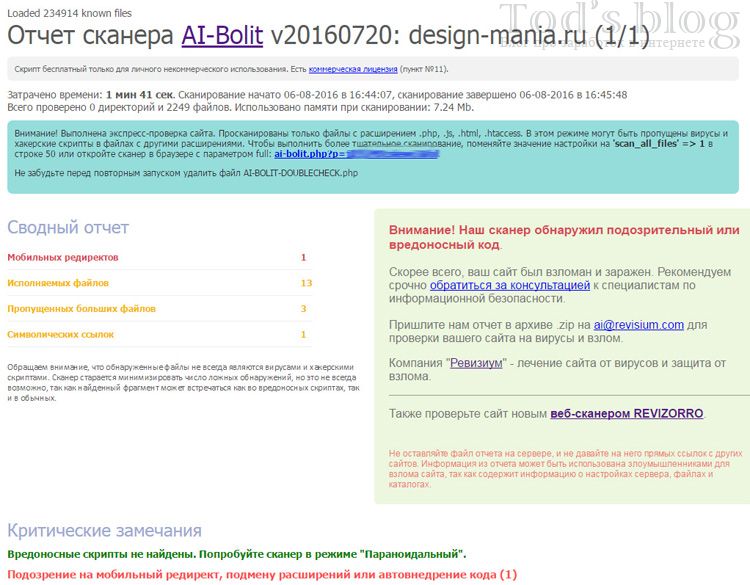Open the AI-Bolit link in the title
750x585 pixels.
tap(222, 37)
